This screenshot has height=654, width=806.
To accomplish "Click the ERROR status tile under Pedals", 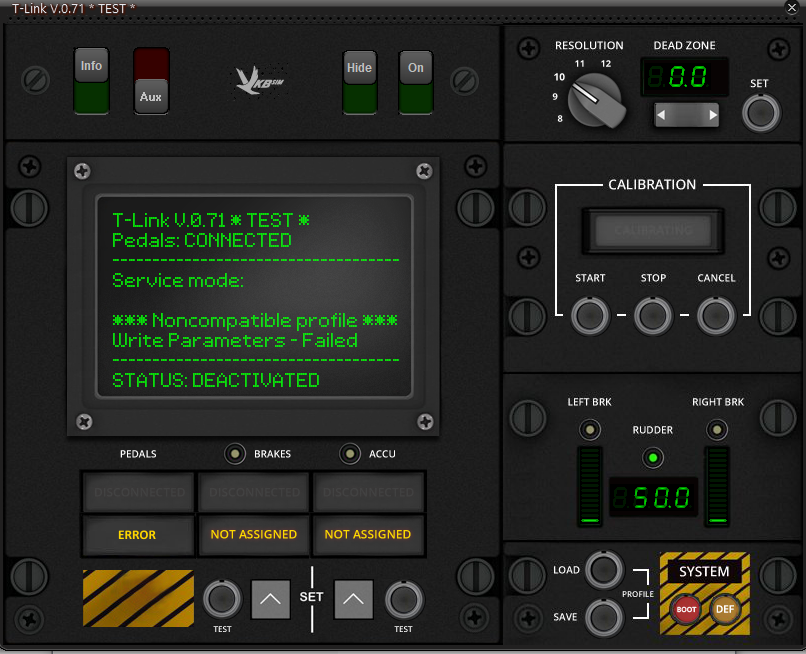I will click(x=138, y=535).
